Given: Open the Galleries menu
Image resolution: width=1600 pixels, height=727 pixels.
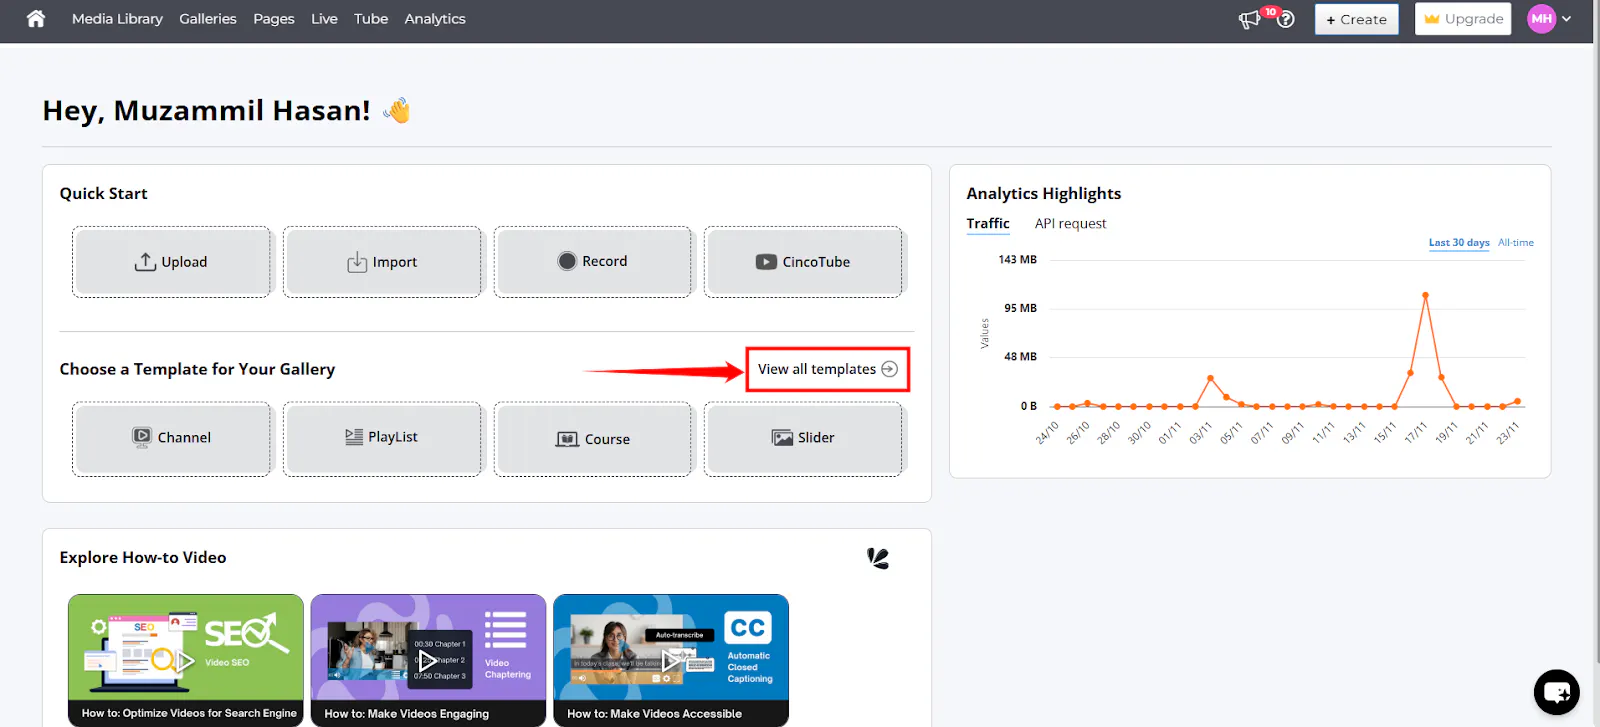Looking at the screenshot, I should pyautogui.click(x=208, y=19).
